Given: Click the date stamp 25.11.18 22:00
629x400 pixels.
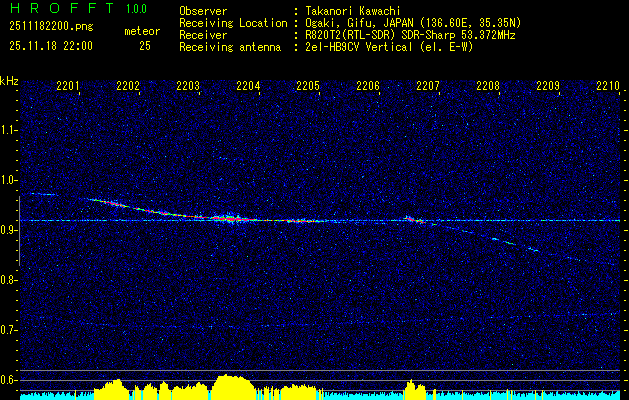Looking at the screenshot, I should [51, 46].
